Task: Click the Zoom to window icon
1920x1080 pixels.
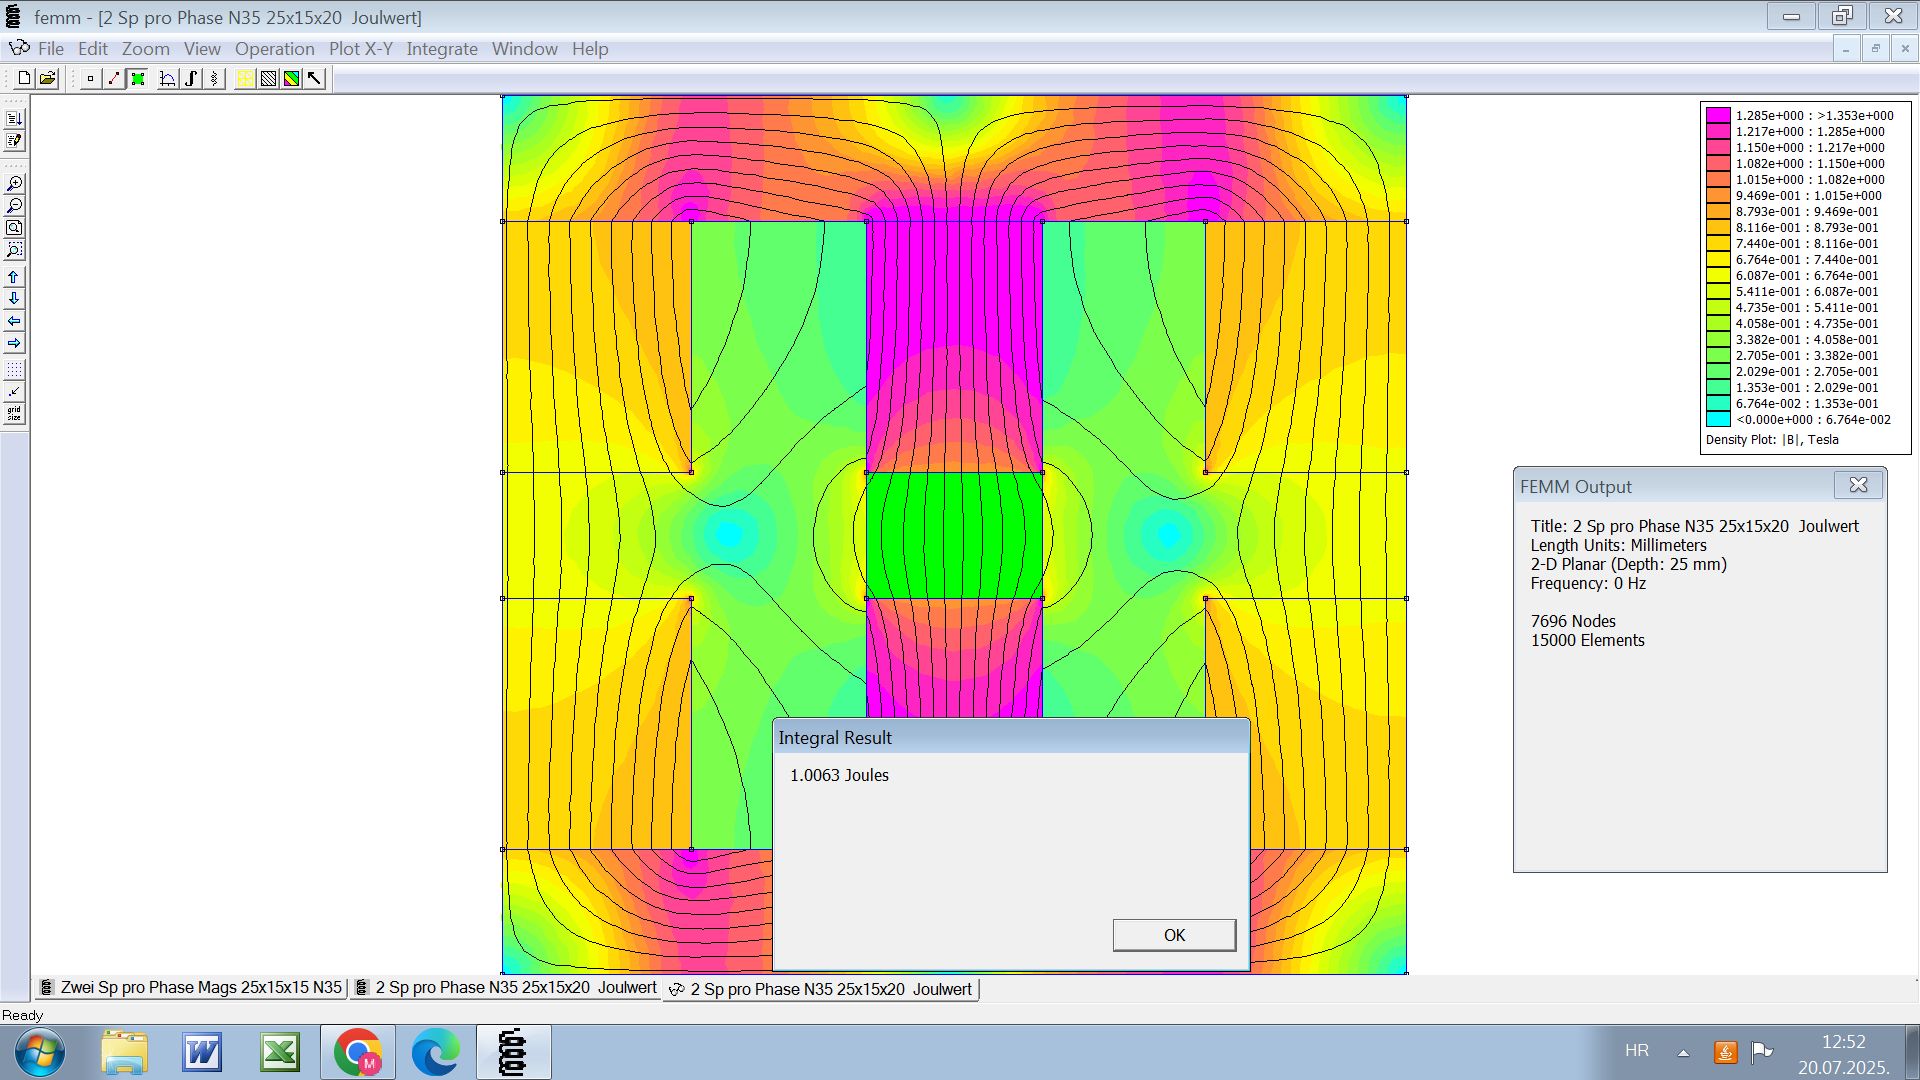Action: pyautogui.click(x=14, y=250)
